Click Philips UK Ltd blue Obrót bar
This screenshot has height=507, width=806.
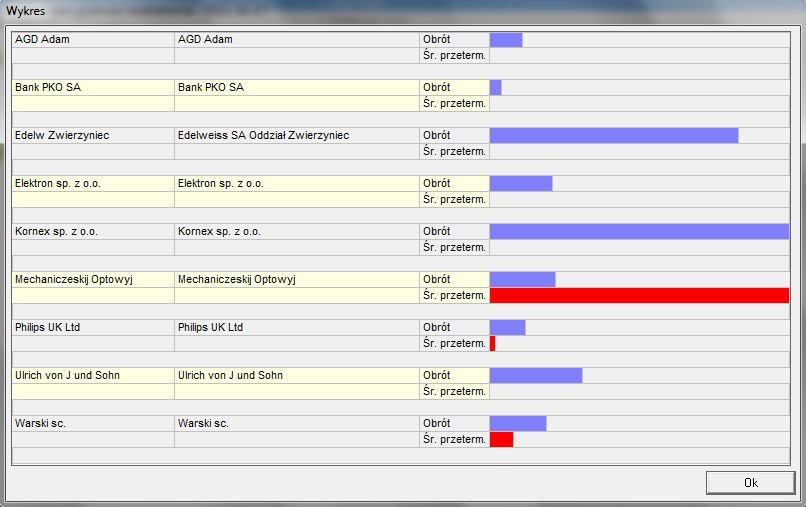(507, 328)
